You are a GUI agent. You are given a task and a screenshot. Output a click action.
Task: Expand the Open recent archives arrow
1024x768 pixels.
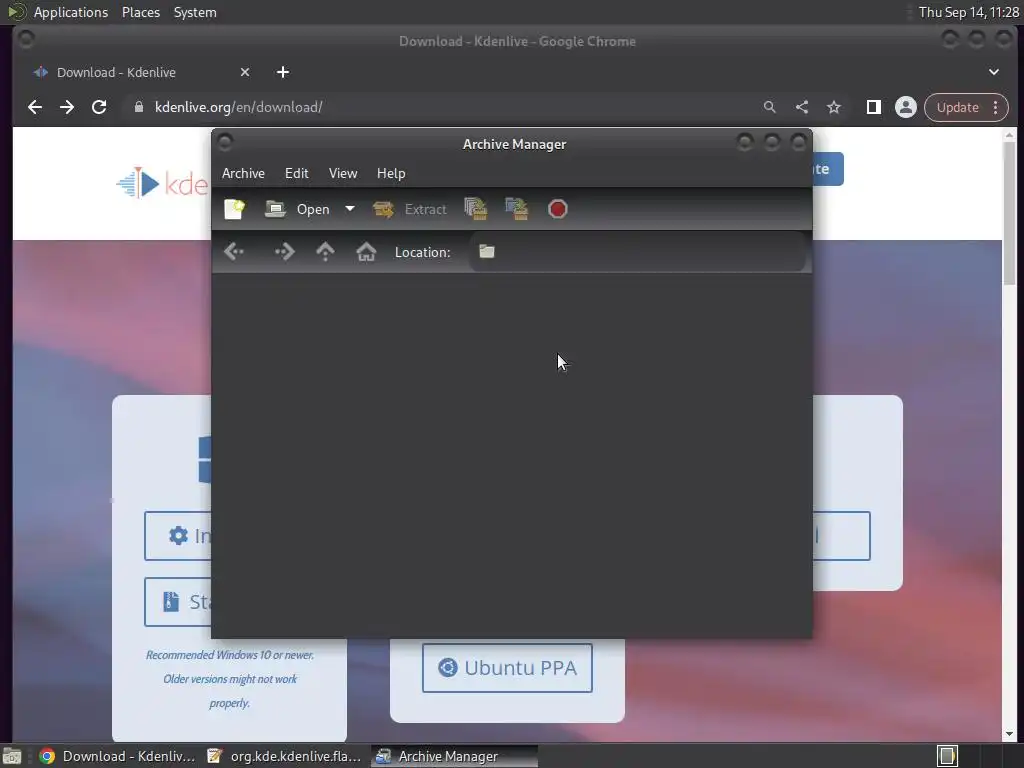point(350,209)
